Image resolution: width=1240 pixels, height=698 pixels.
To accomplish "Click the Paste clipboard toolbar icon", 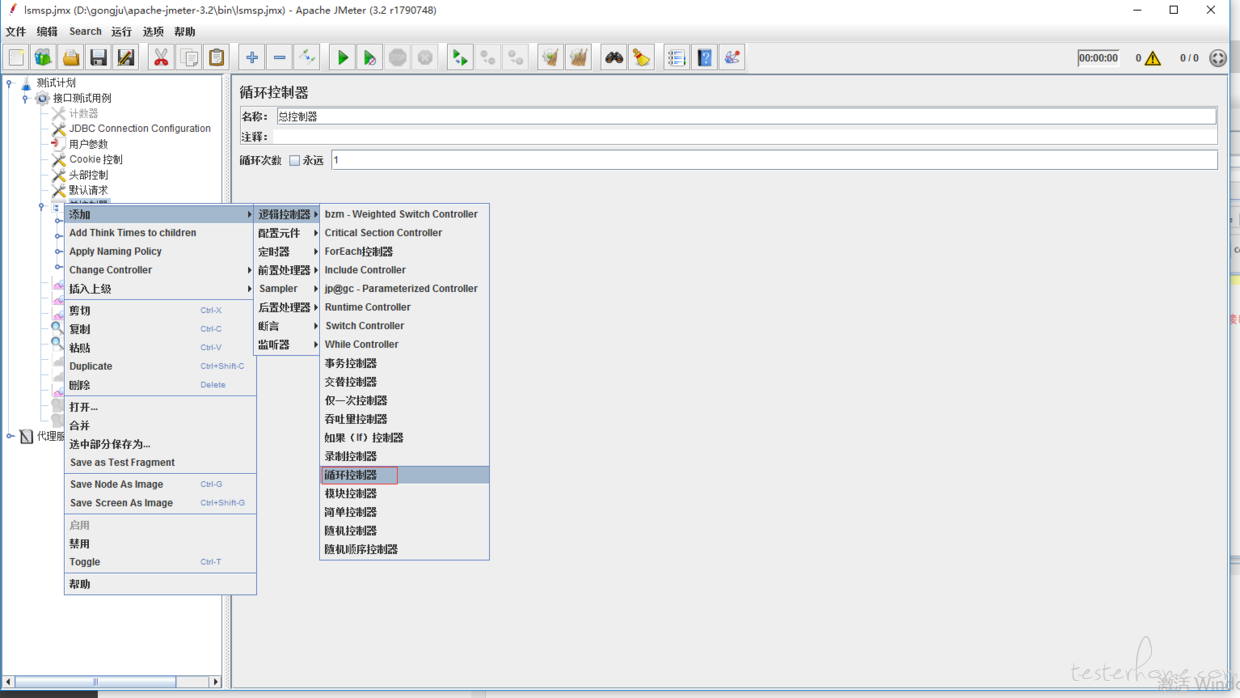I will click(x=217, y=58).
